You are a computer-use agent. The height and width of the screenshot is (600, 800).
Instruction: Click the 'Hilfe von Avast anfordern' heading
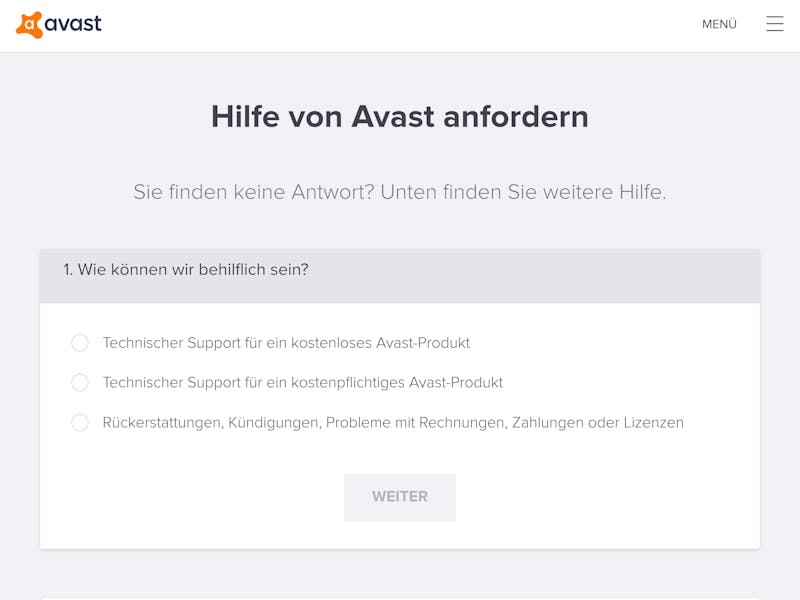399,116
